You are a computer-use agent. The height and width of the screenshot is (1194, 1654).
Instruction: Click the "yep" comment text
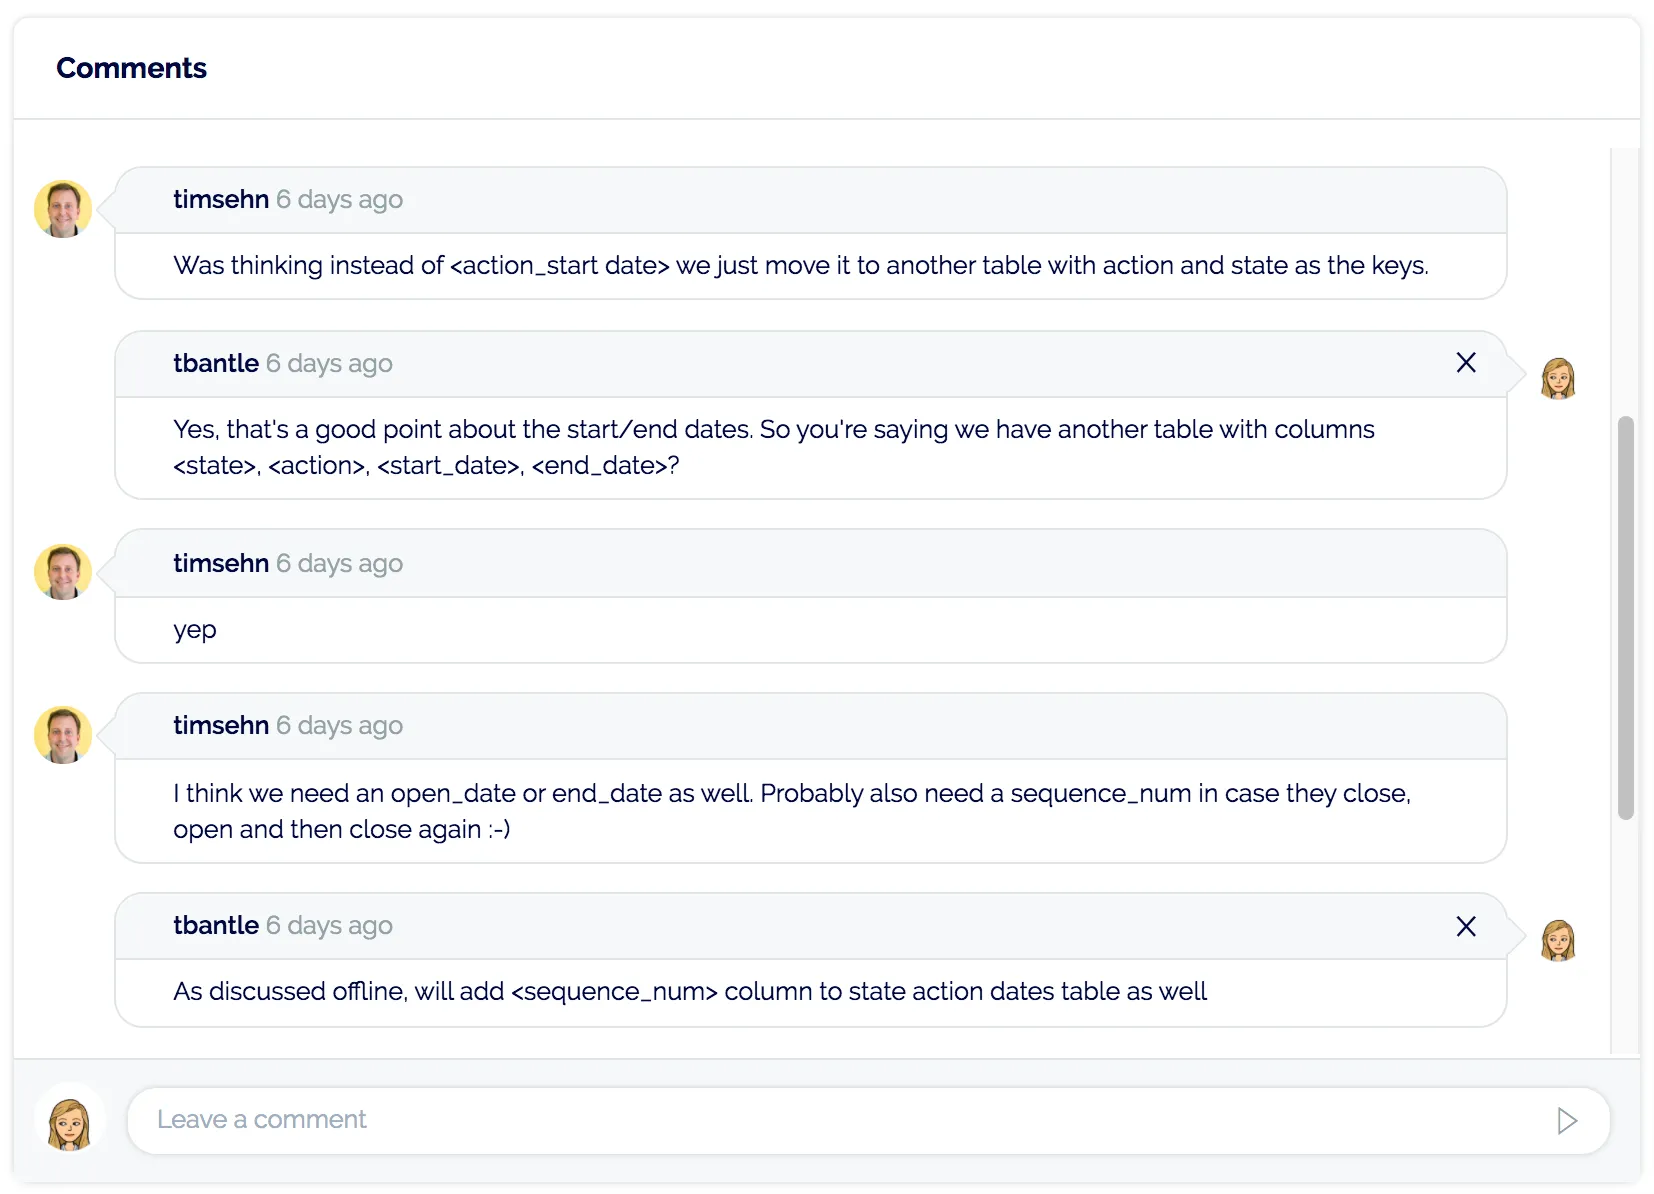pyautogui.click(x=195, y=630)
